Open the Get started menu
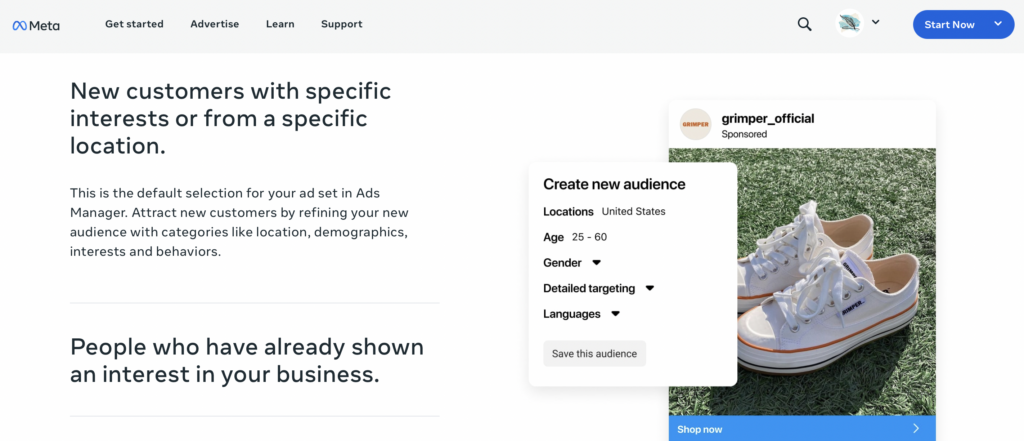The height and width of the screenshot is (441, 1024). pyautogui.click(x=134, y=24)
